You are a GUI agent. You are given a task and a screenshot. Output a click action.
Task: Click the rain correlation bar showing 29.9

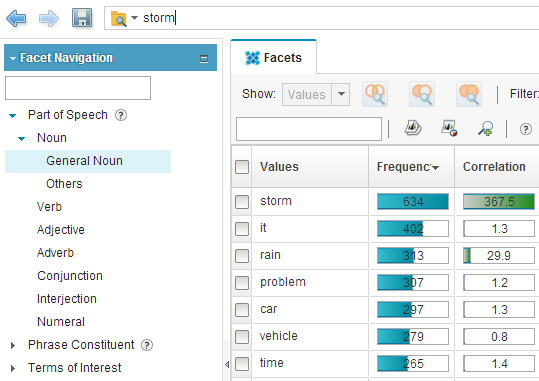click(x=499, y=255)
